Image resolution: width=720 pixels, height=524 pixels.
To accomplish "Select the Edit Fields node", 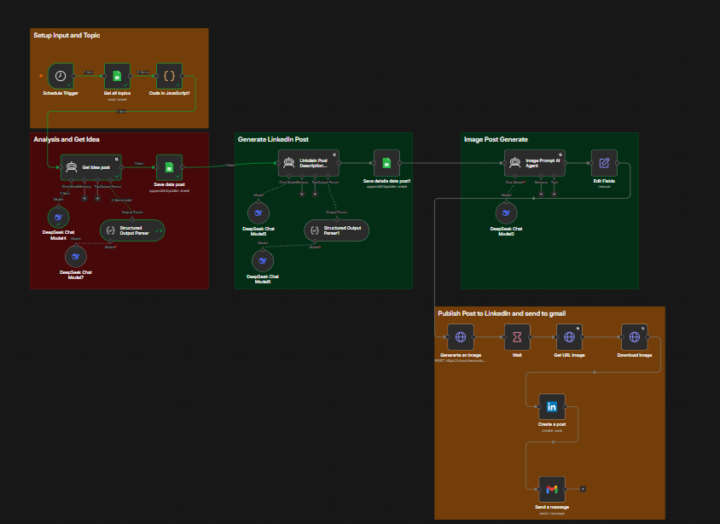I will tap(604, 163).
